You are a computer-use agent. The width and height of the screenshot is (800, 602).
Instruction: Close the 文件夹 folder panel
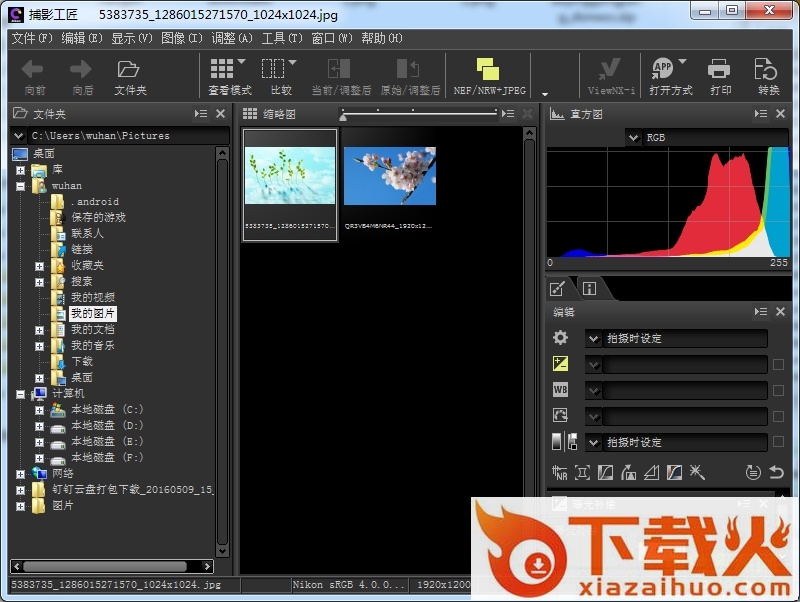point(220,114)
